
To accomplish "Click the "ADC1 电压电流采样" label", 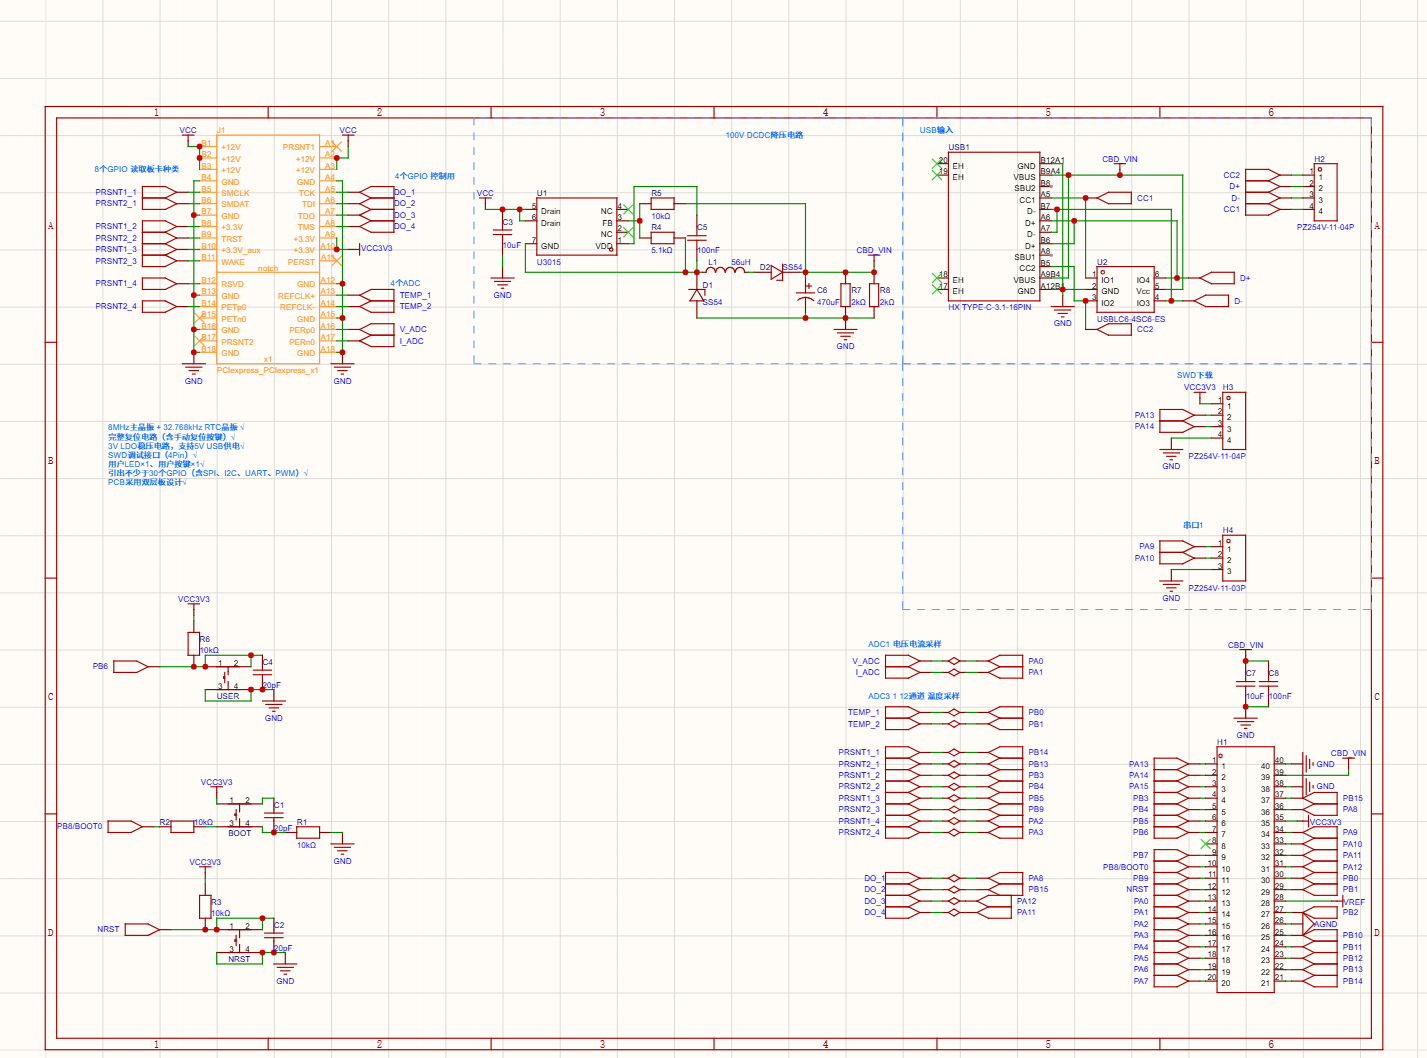I will click(904, 644).
